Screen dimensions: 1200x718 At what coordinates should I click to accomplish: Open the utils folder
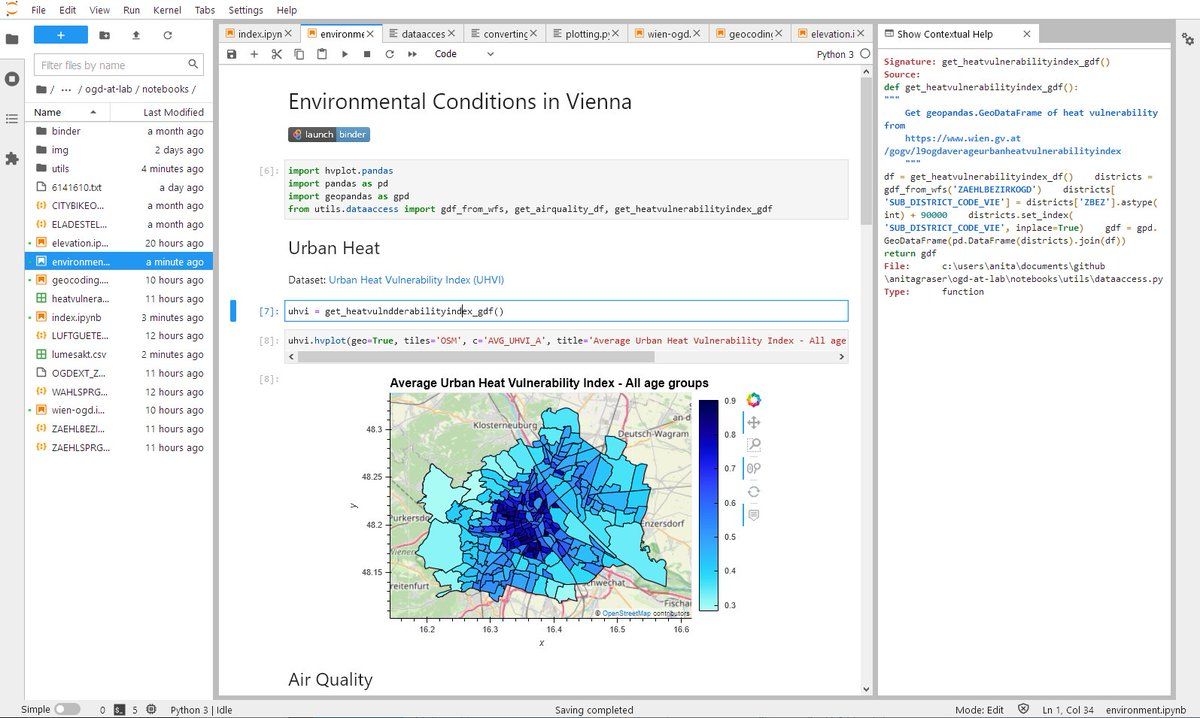[118, 168]
